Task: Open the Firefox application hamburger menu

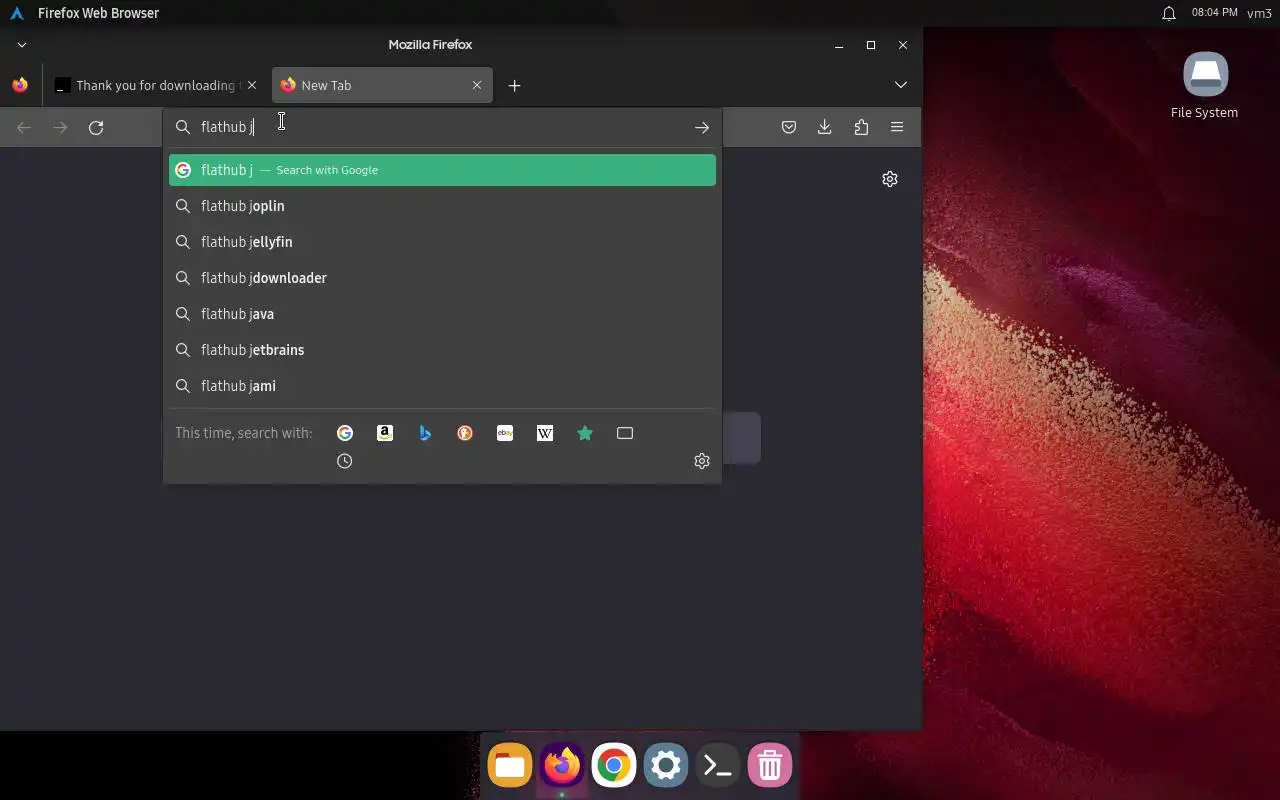Action: pos(897,127)
